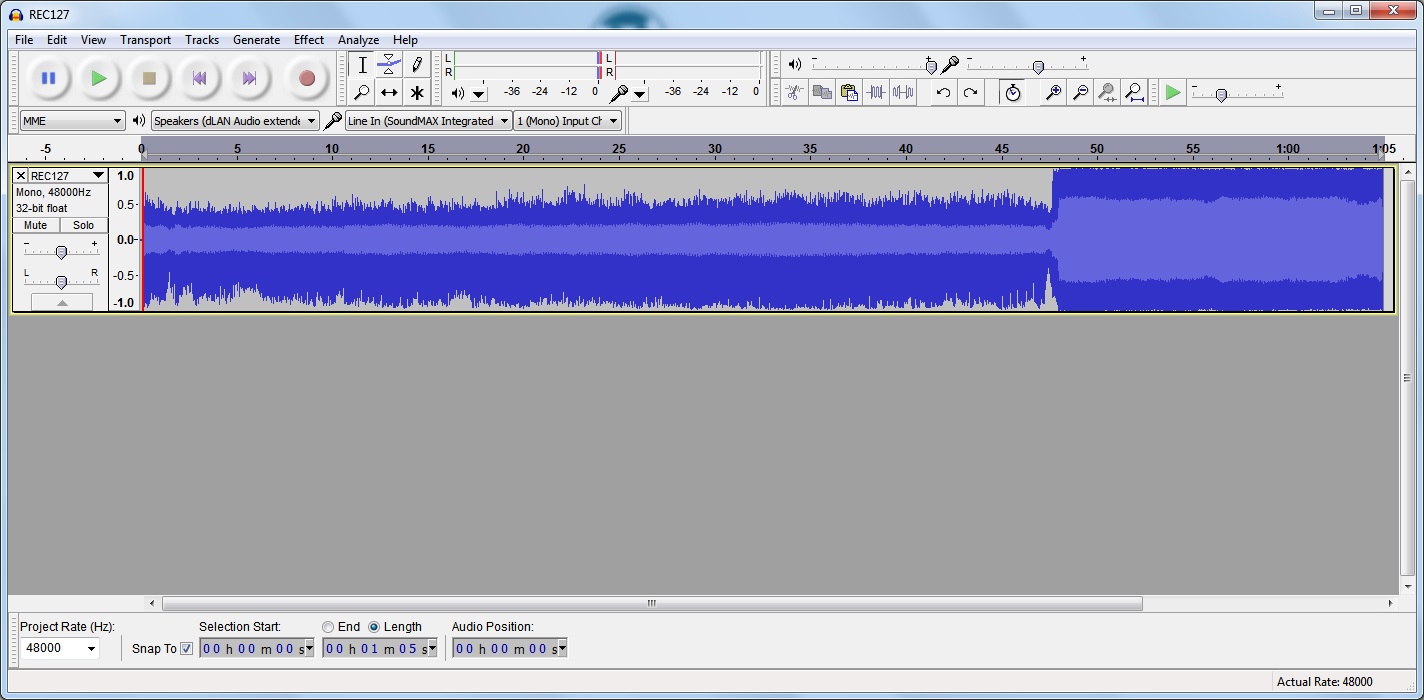
Task: Click Fit Project in window icon
Action: point(1134,92)
